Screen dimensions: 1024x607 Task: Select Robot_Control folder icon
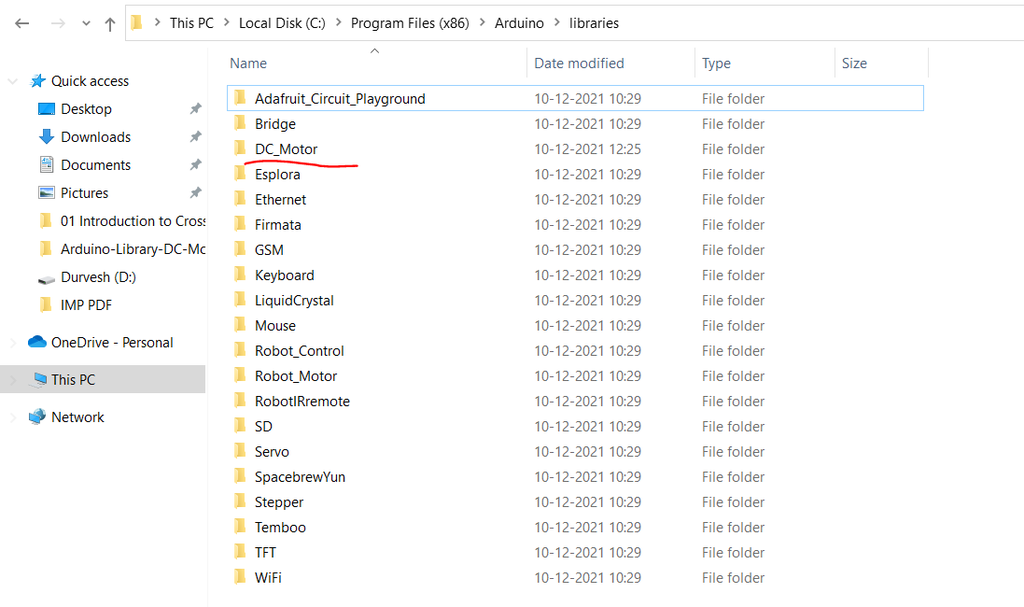(x=240, y=350)
